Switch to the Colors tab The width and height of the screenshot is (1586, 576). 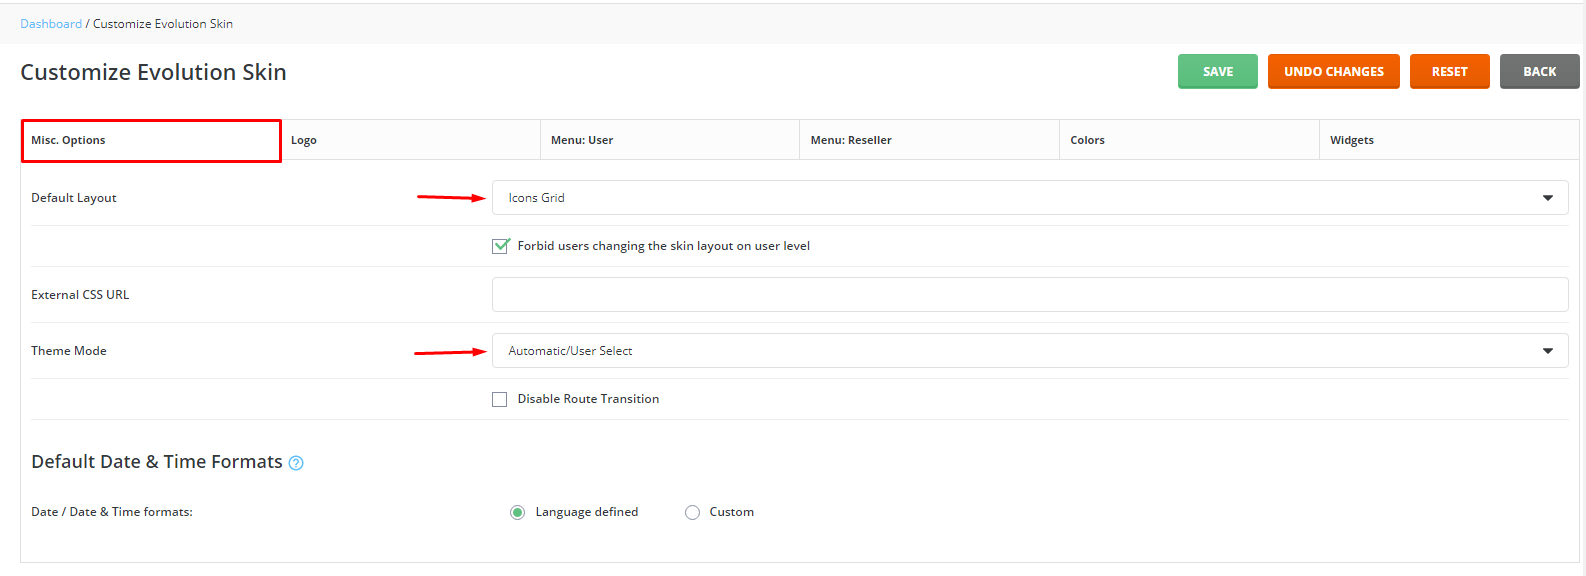click(1190, 140)
